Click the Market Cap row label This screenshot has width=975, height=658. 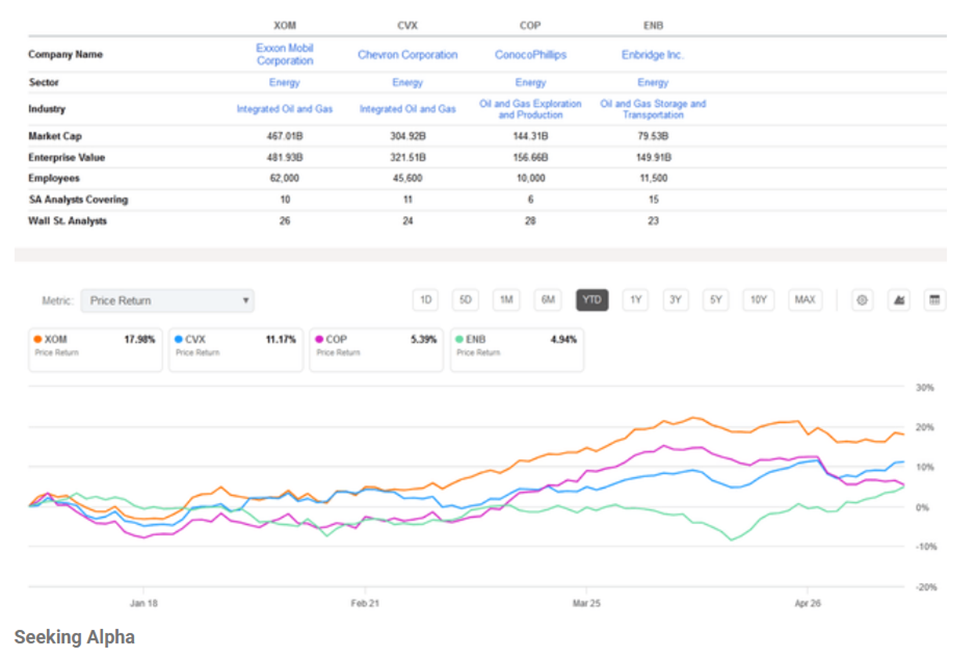(55, 136)
